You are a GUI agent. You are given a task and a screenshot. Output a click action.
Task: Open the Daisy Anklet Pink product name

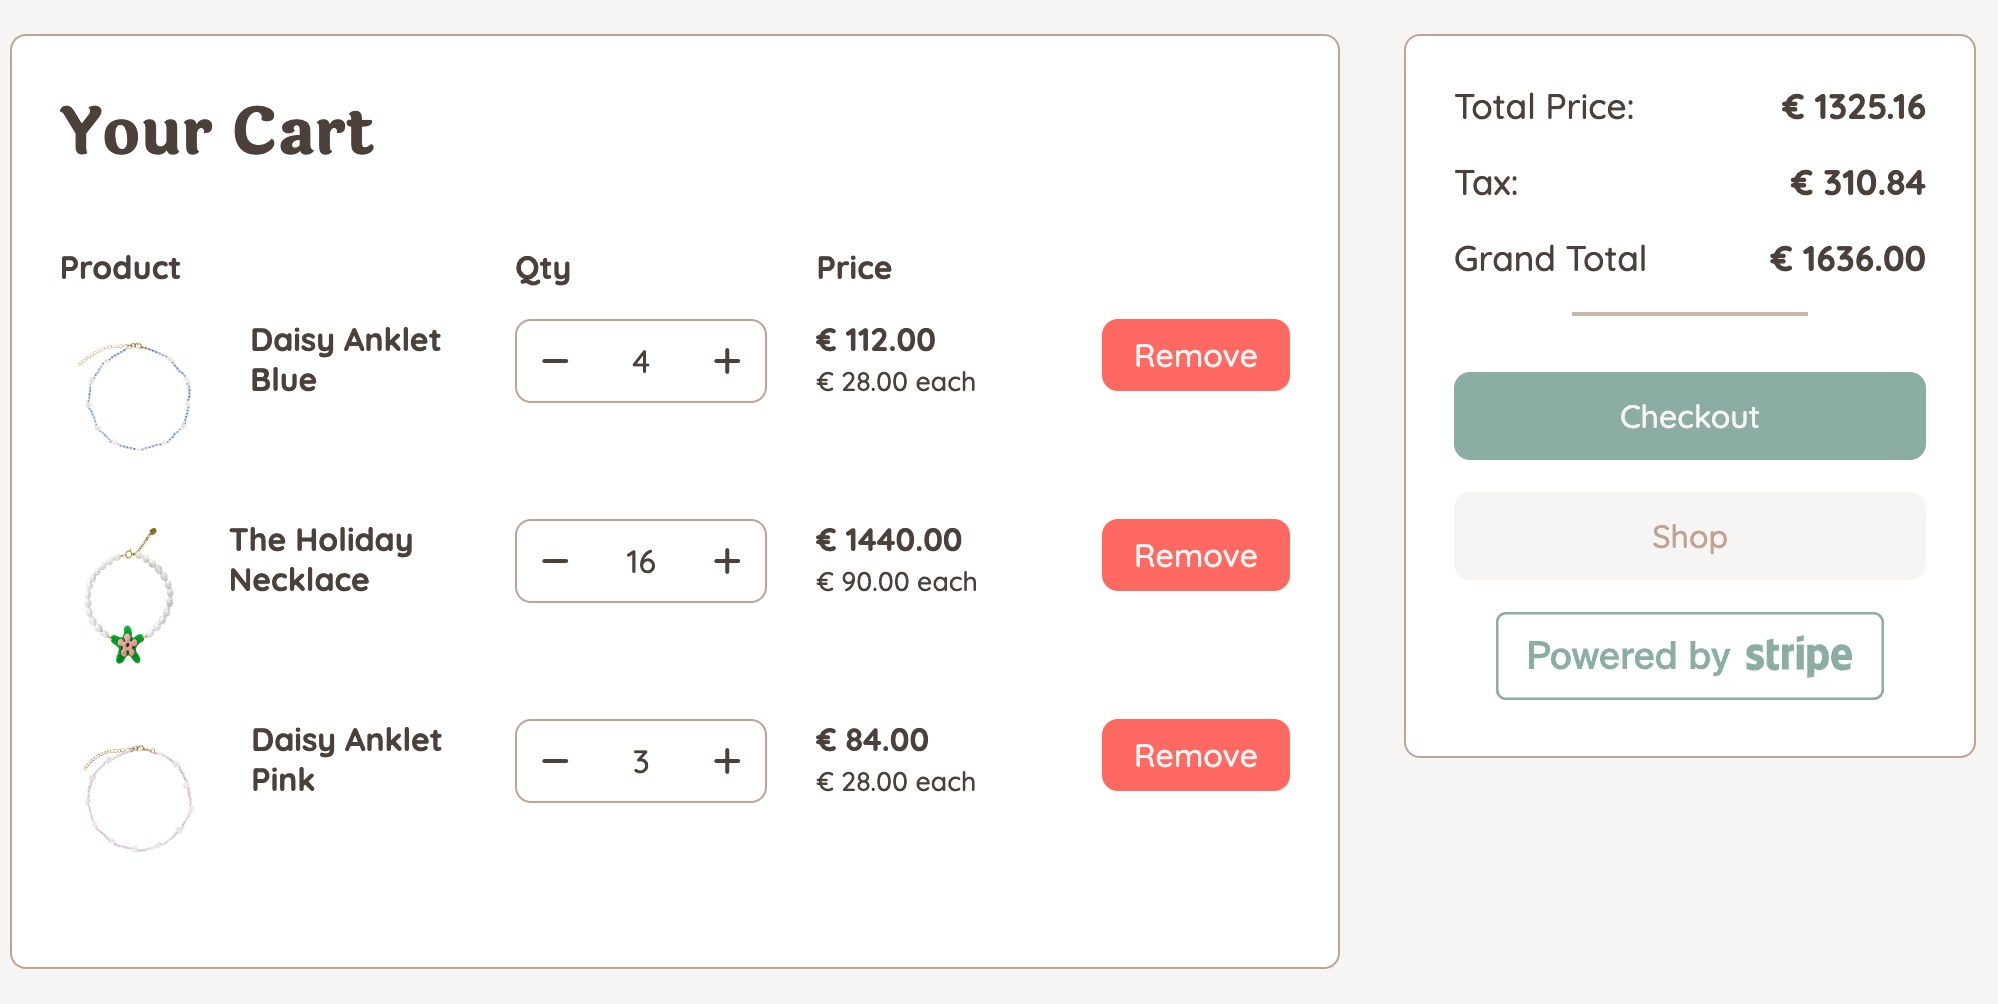click(x=346, y=760)
